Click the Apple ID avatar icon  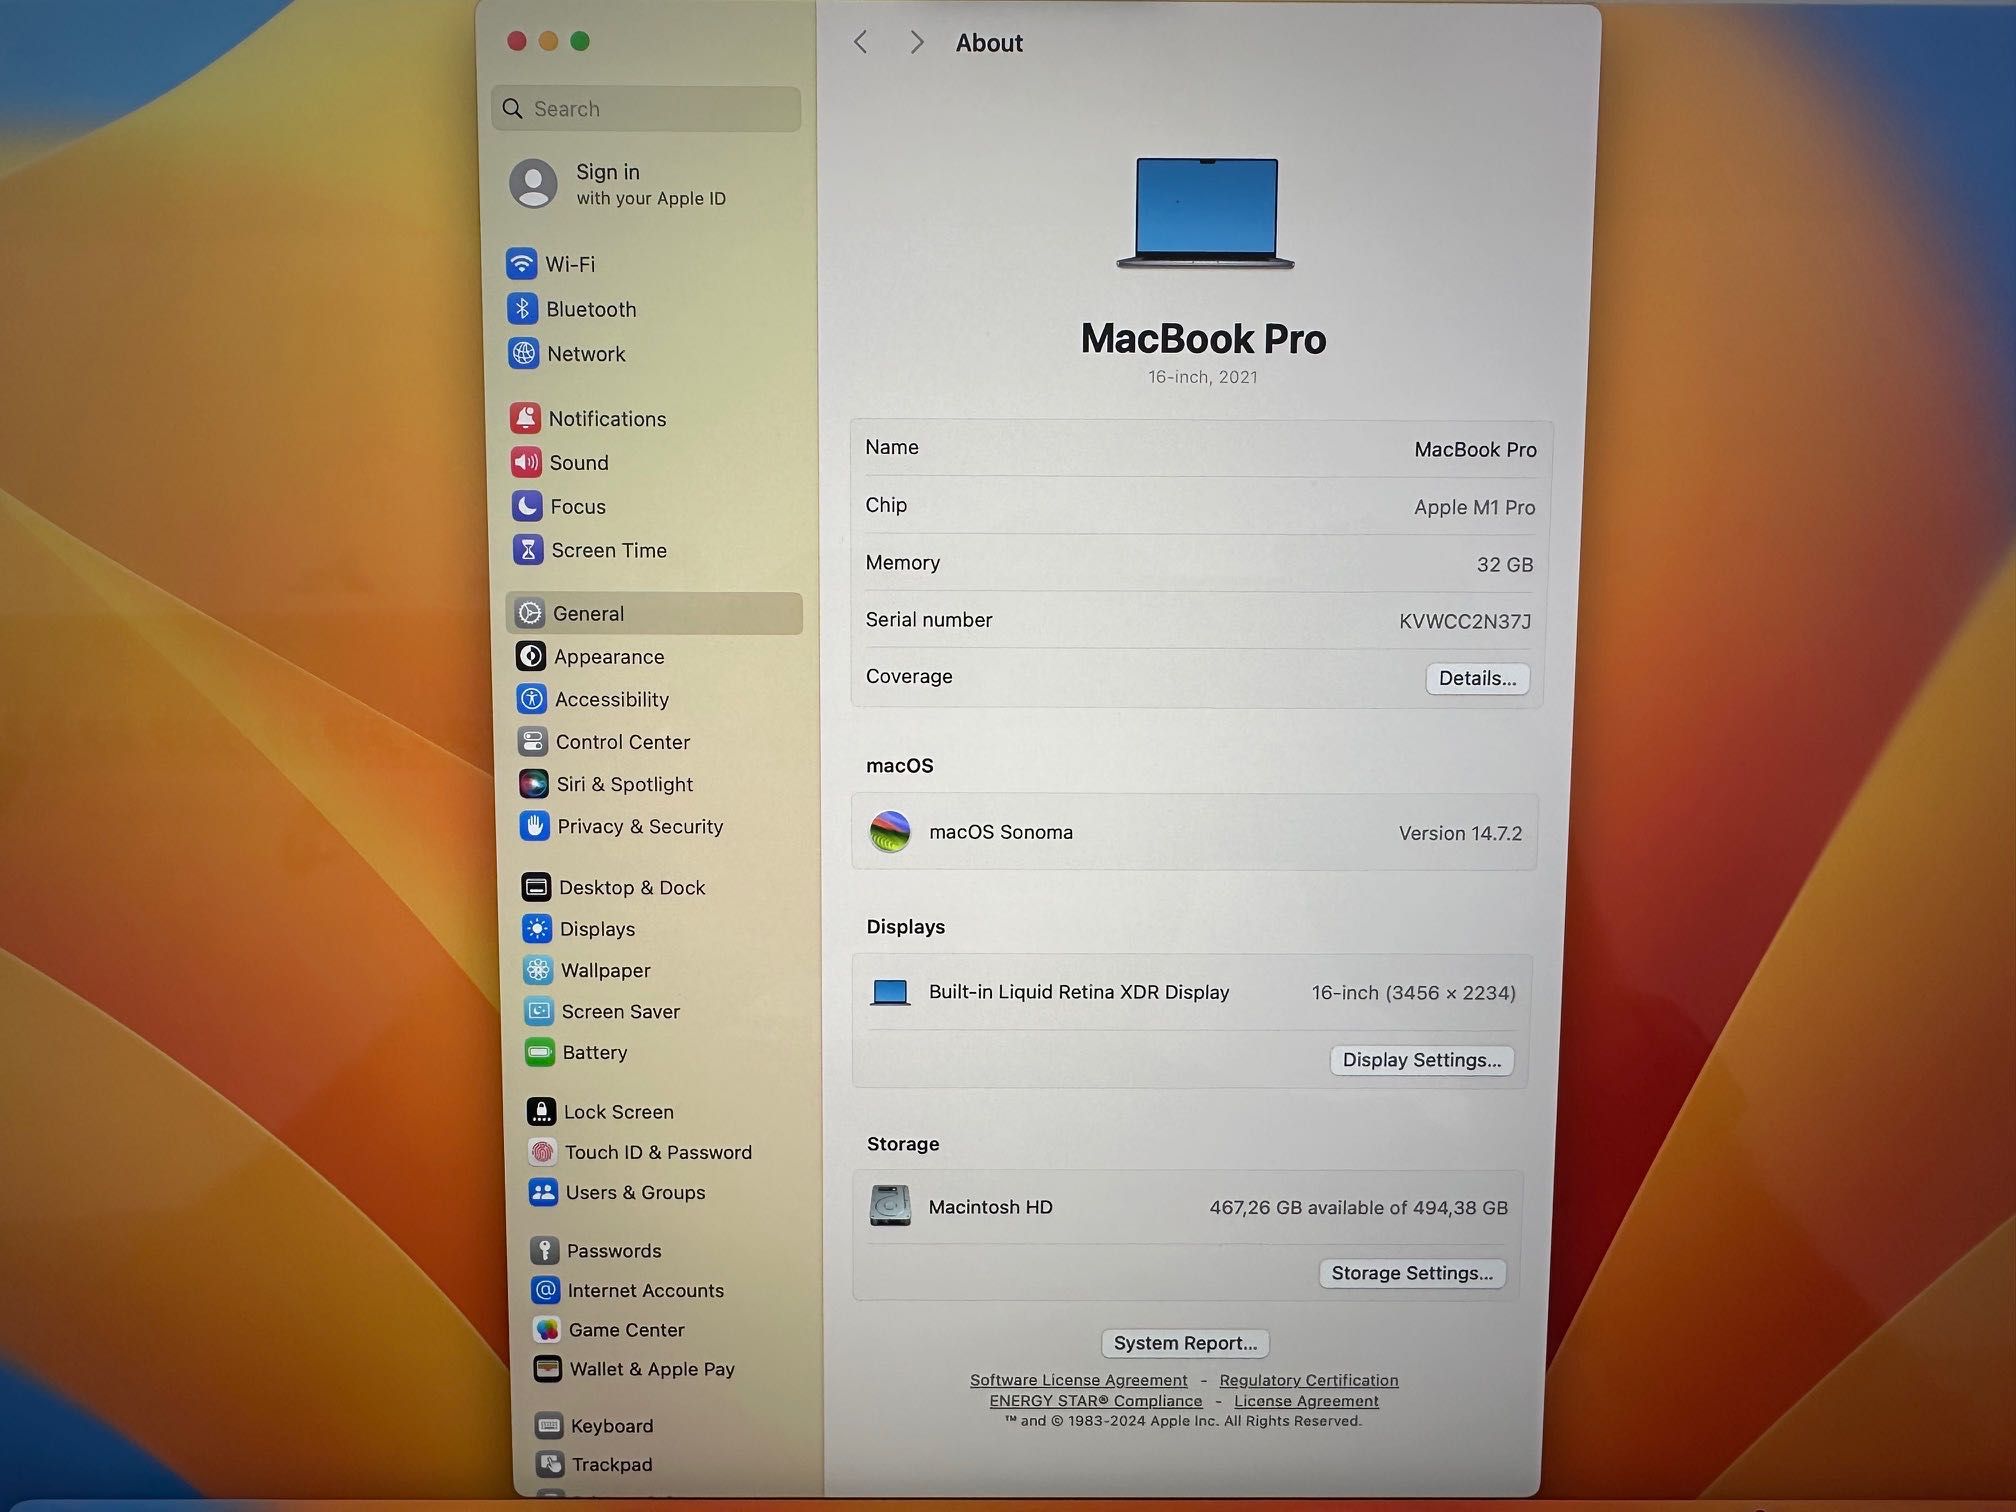click(533, 183)
